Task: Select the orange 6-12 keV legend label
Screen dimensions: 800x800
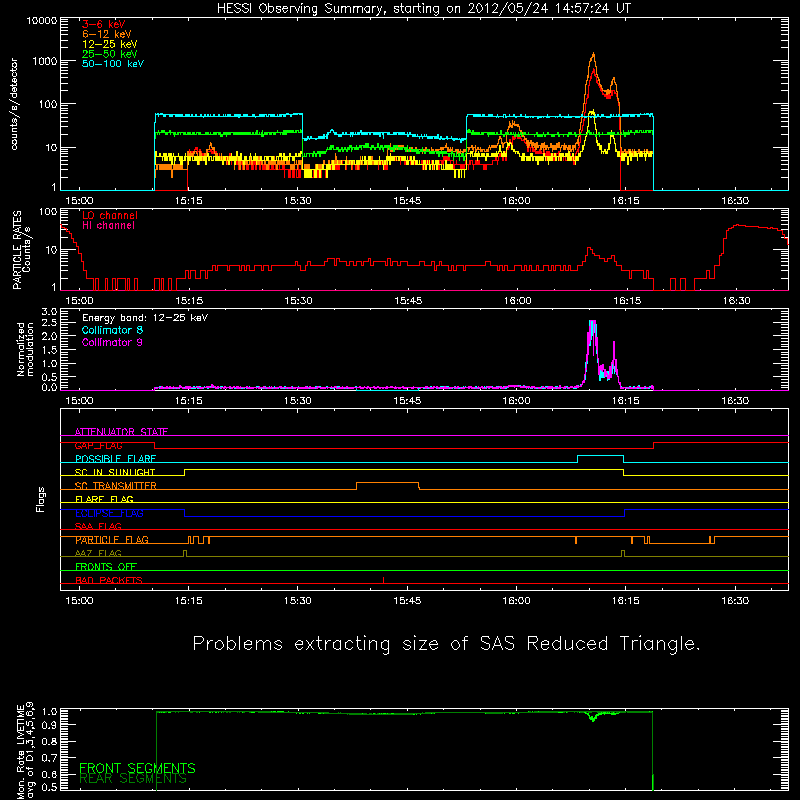Action: [107, 34]
